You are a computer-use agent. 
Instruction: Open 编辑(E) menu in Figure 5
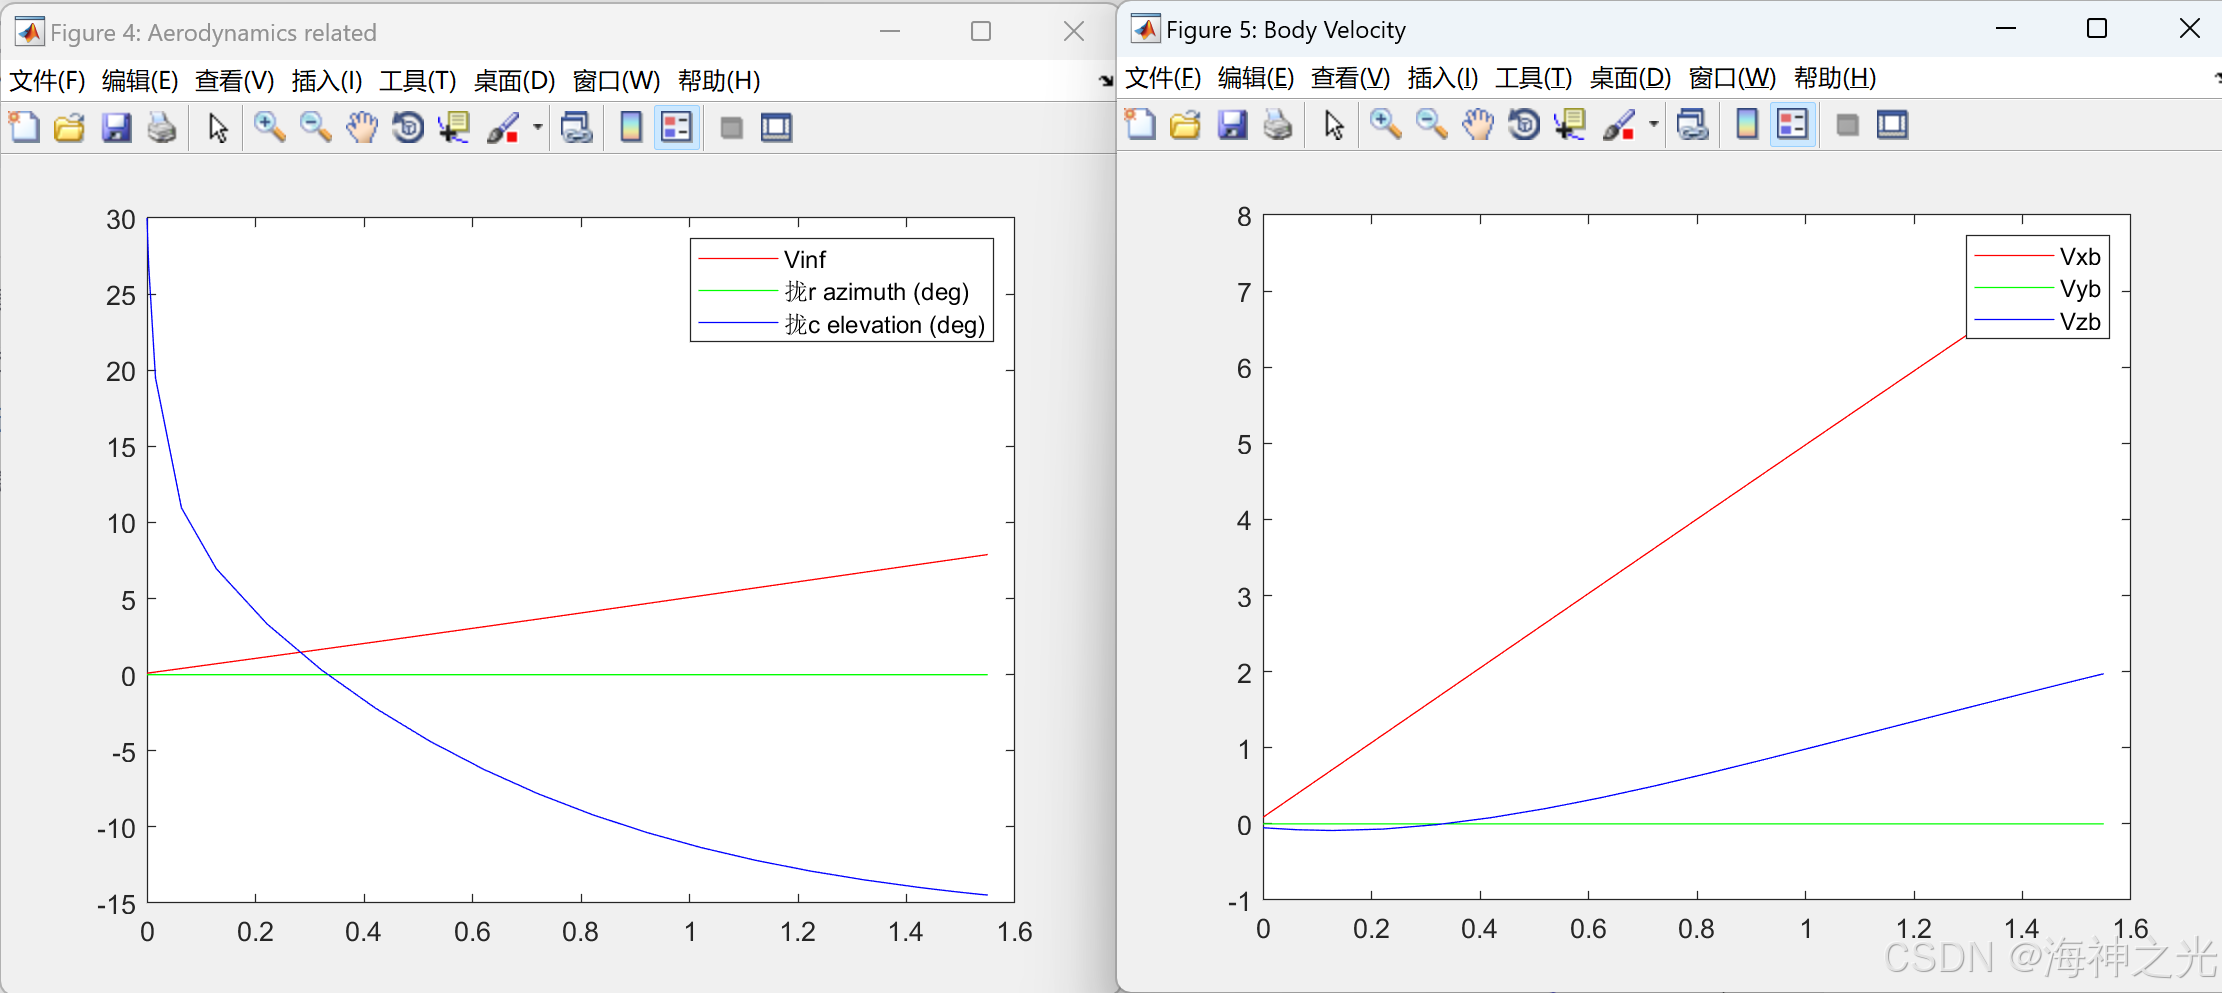tap(1256, 77)
